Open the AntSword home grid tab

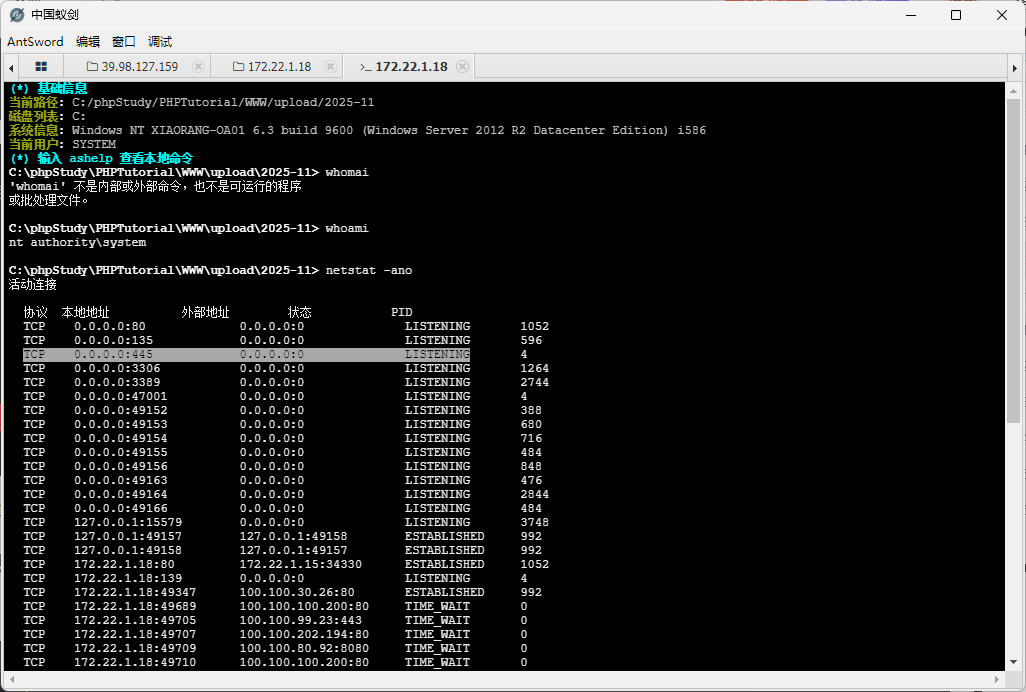pos(41,66)
